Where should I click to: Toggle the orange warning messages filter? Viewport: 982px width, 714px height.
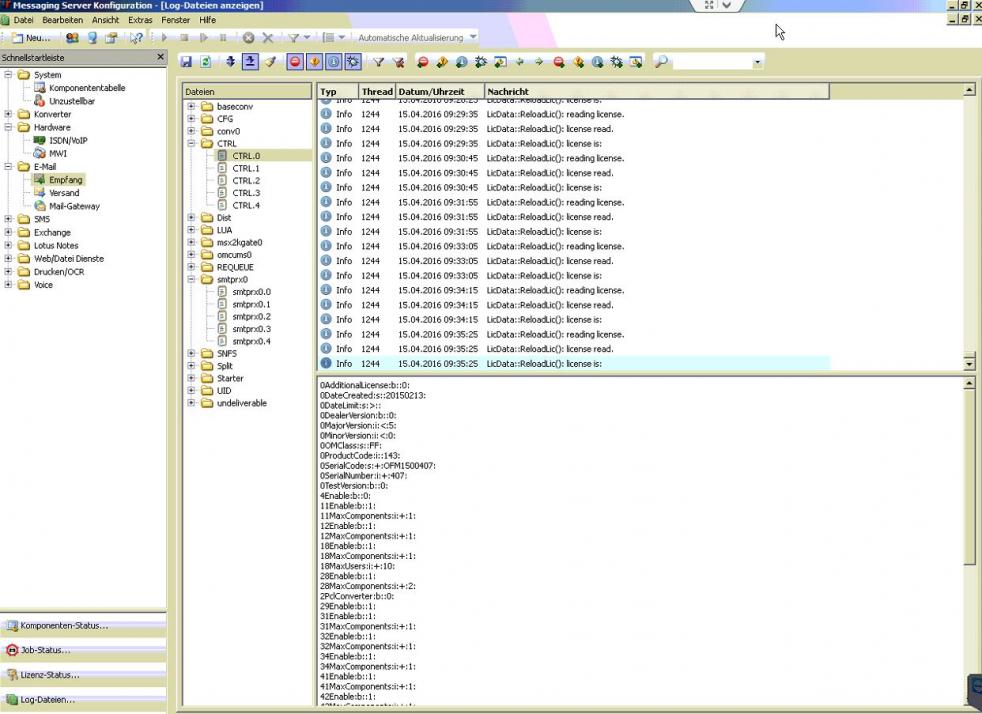click(x=315, y=62)
